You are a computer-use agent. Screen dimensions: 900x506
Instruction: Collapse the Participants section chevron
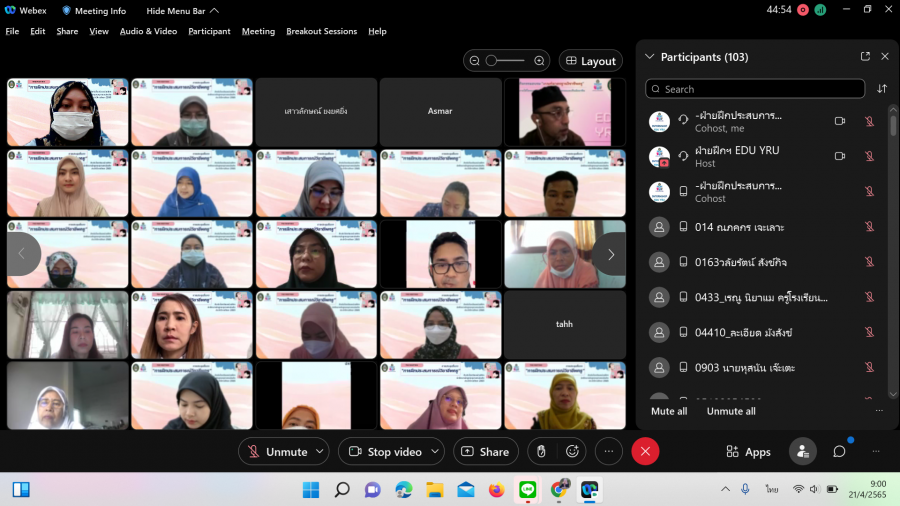click(x=650, y=57)
